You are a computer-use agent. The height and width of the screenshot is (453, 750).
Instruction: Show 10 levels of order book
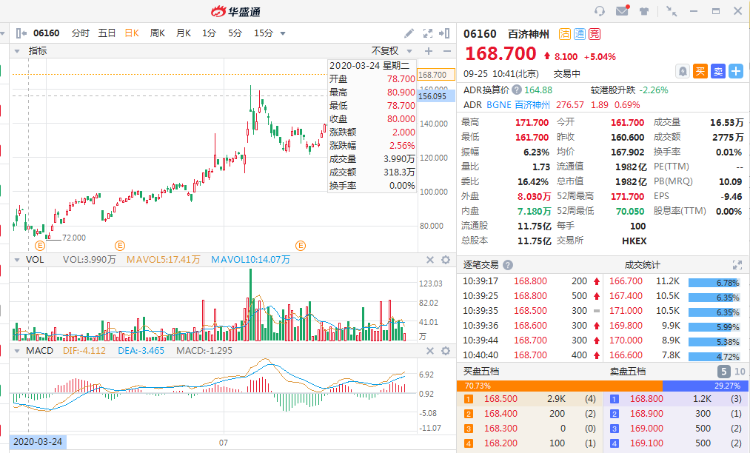(739, 371)
